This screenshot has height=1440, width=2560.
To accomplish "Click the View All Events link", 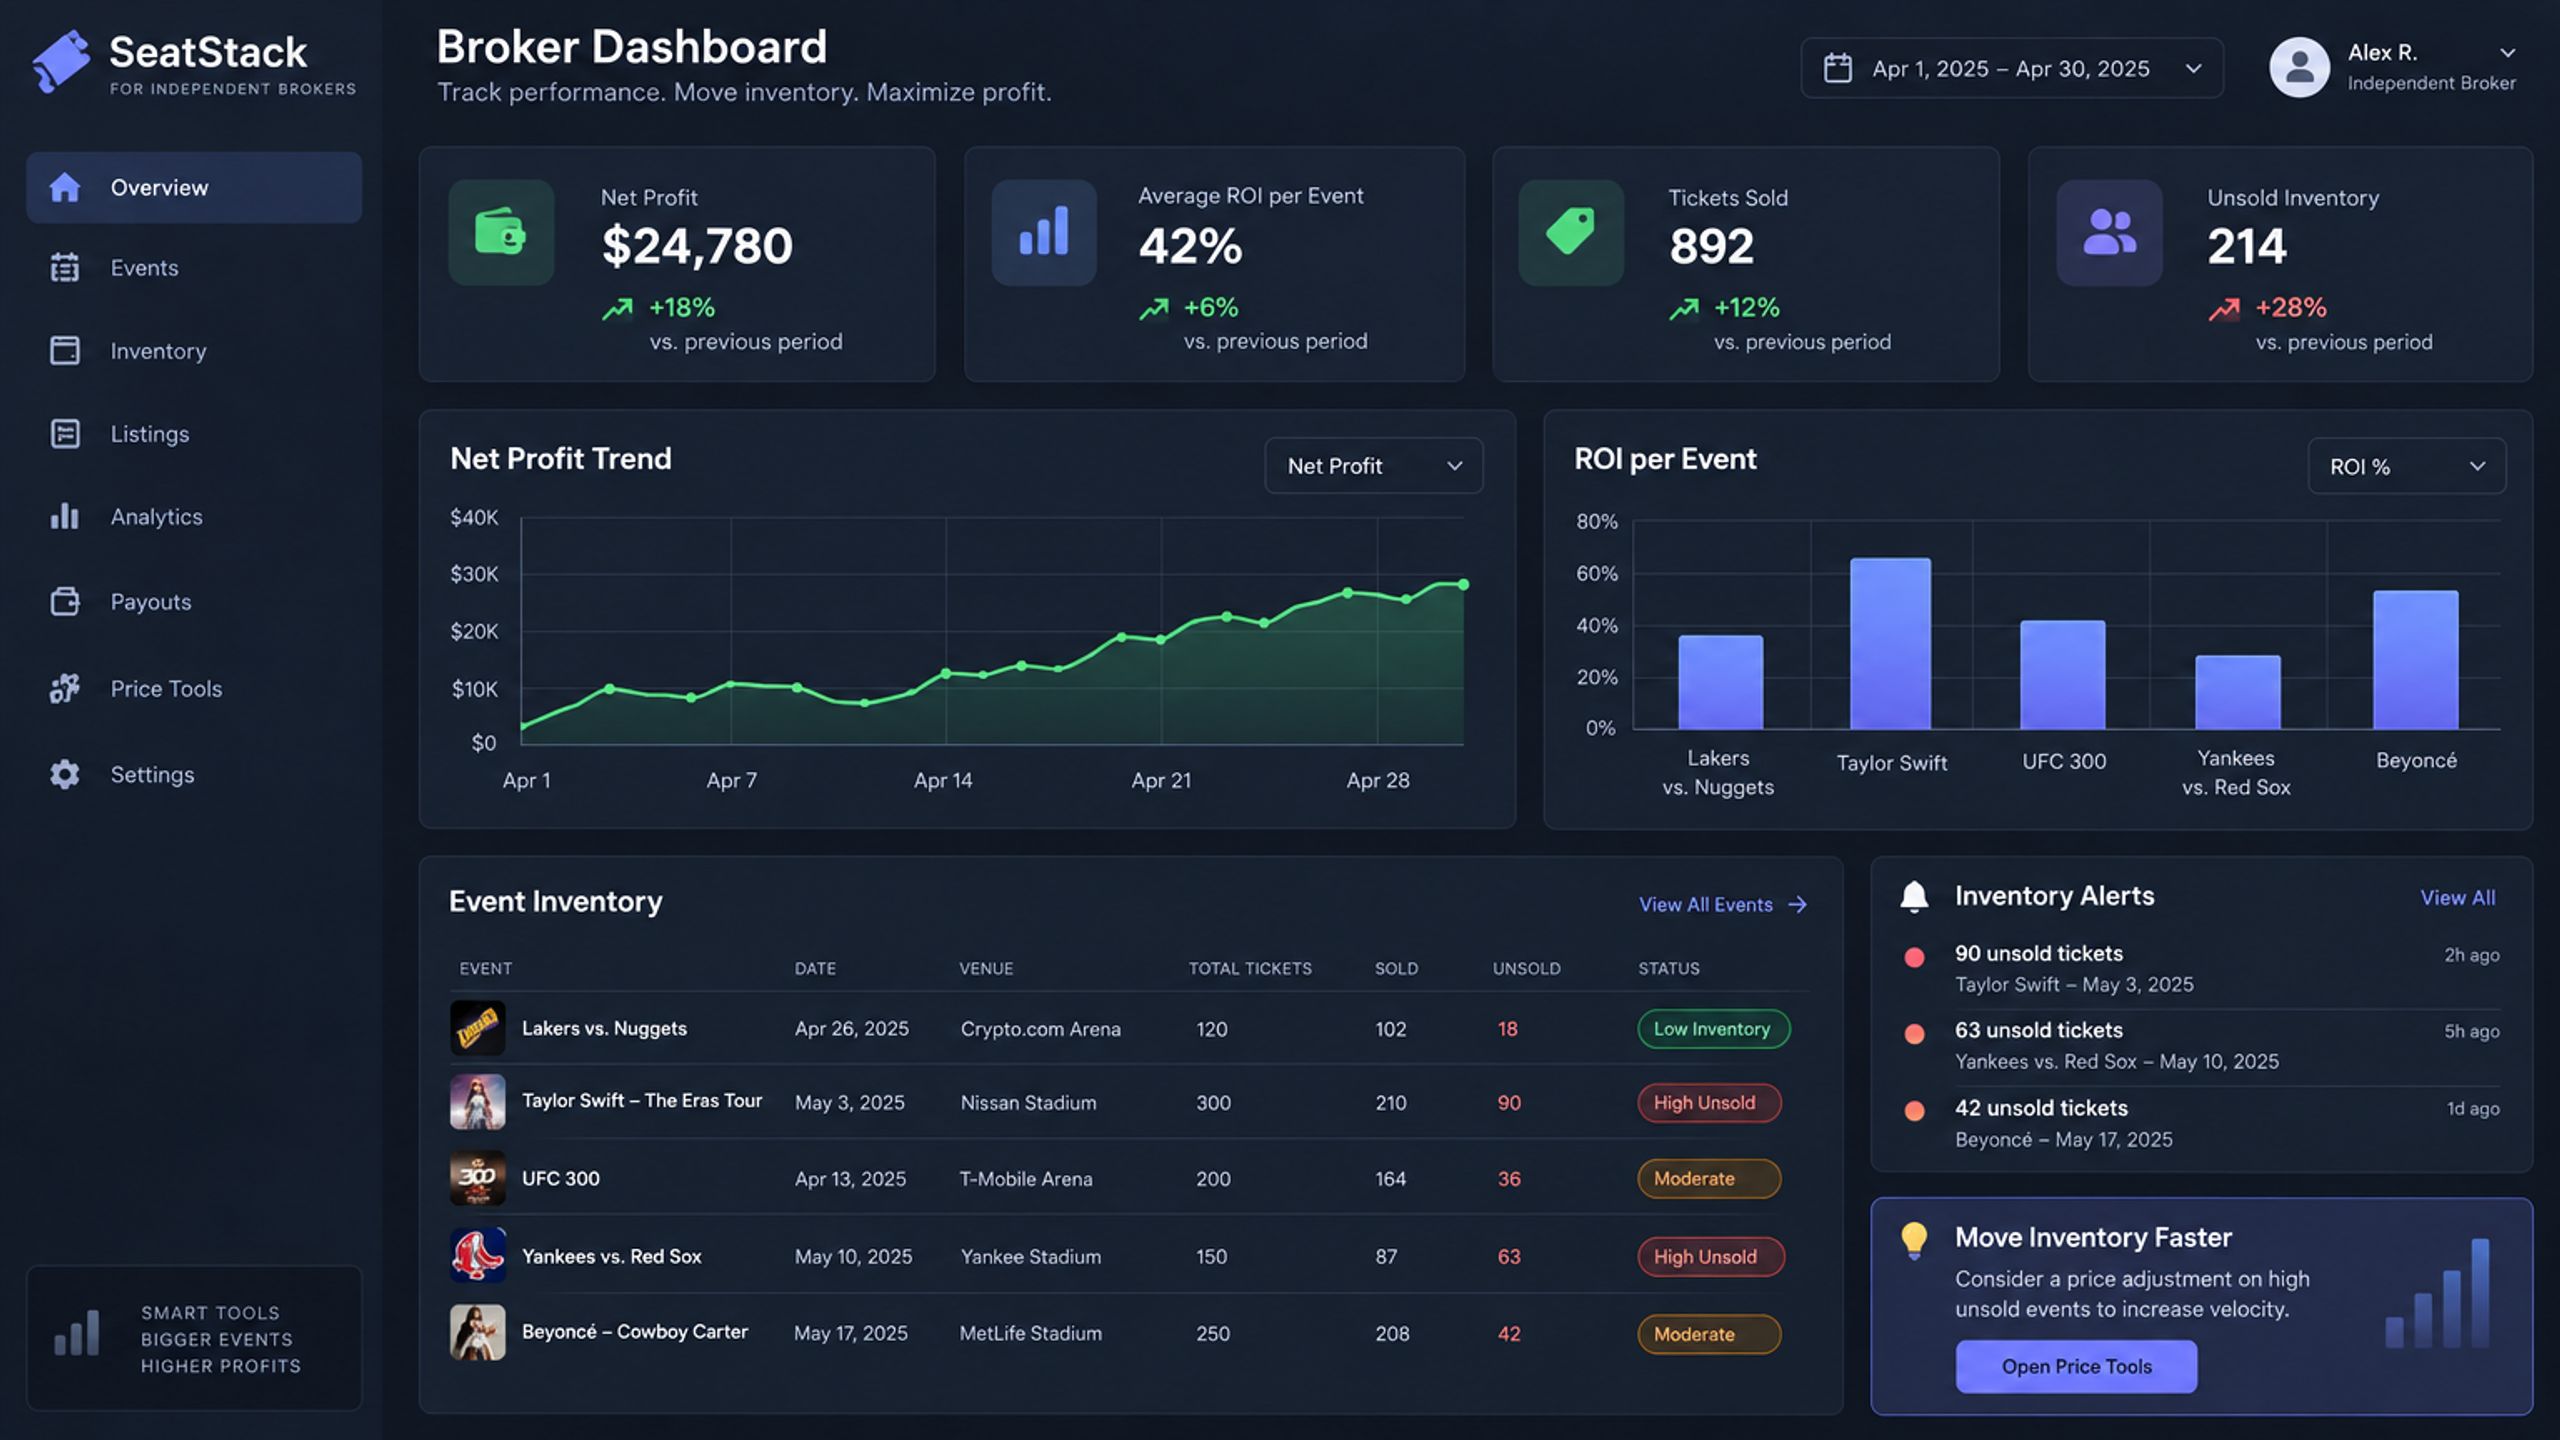I will [x=1722, y=904].
